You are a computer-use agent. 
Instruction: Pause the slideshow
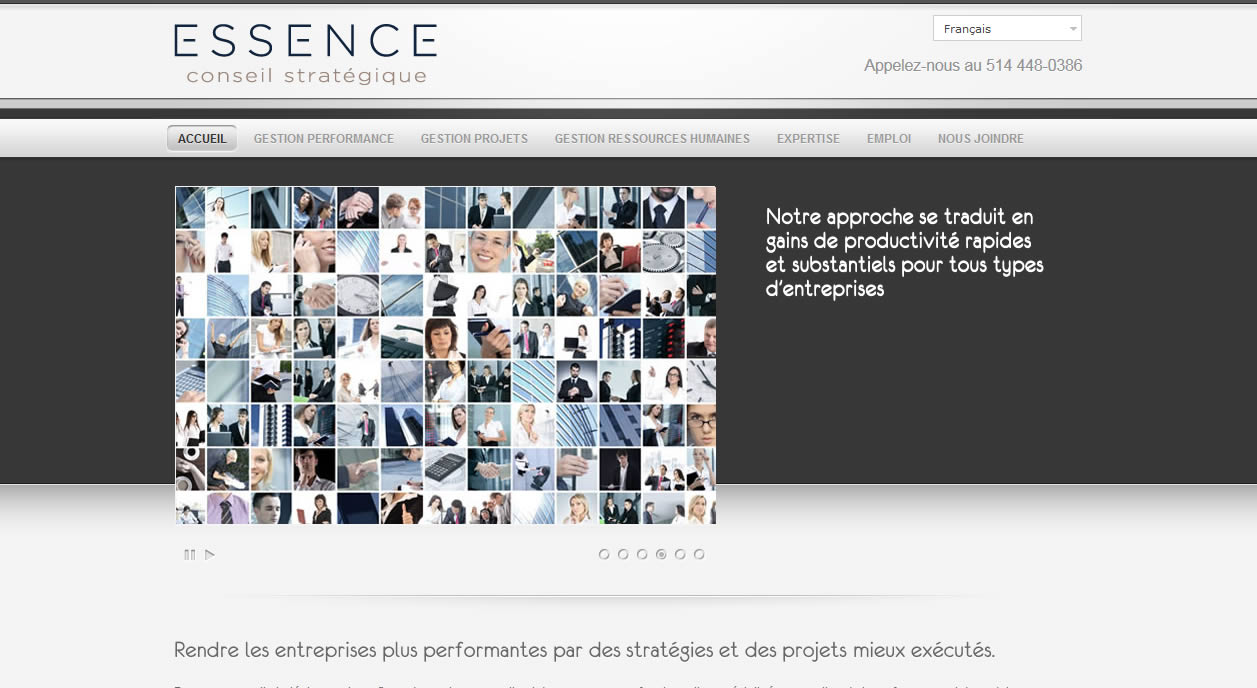(x=189, y=555)
